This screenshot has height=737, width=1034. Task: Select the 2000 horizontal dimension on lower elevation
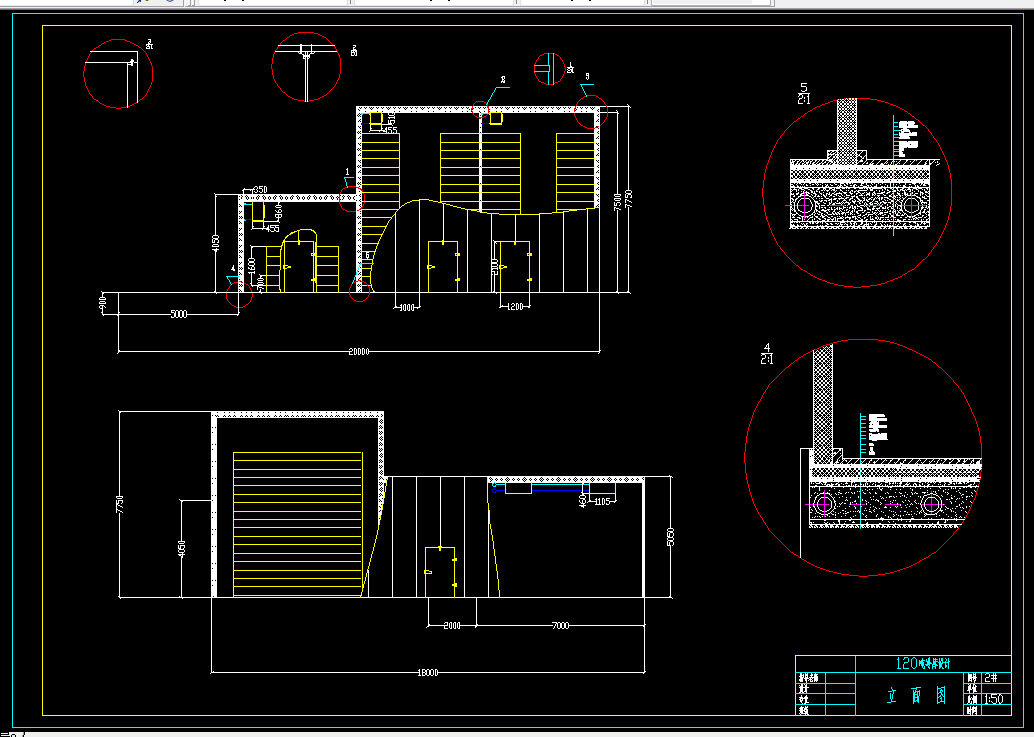pos(452,625)
